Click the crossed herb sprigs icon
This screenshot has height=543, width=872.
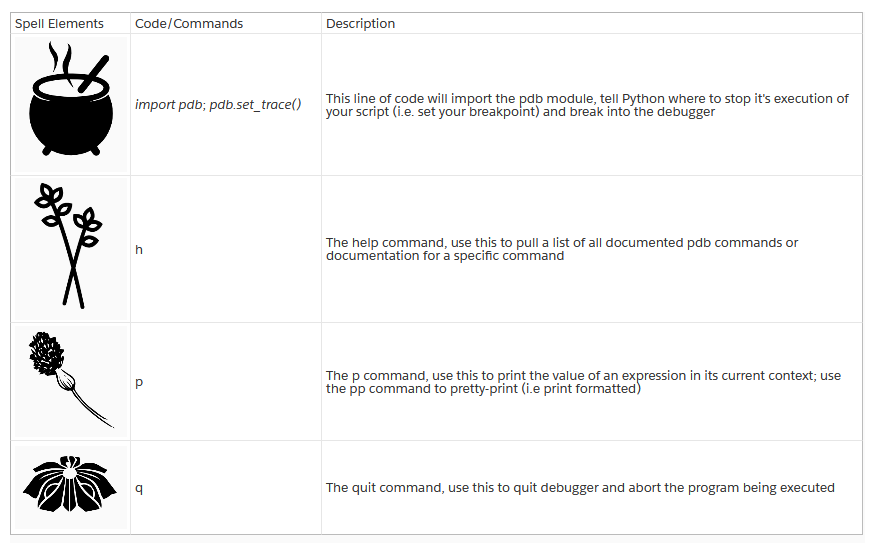tap(68, 245)
